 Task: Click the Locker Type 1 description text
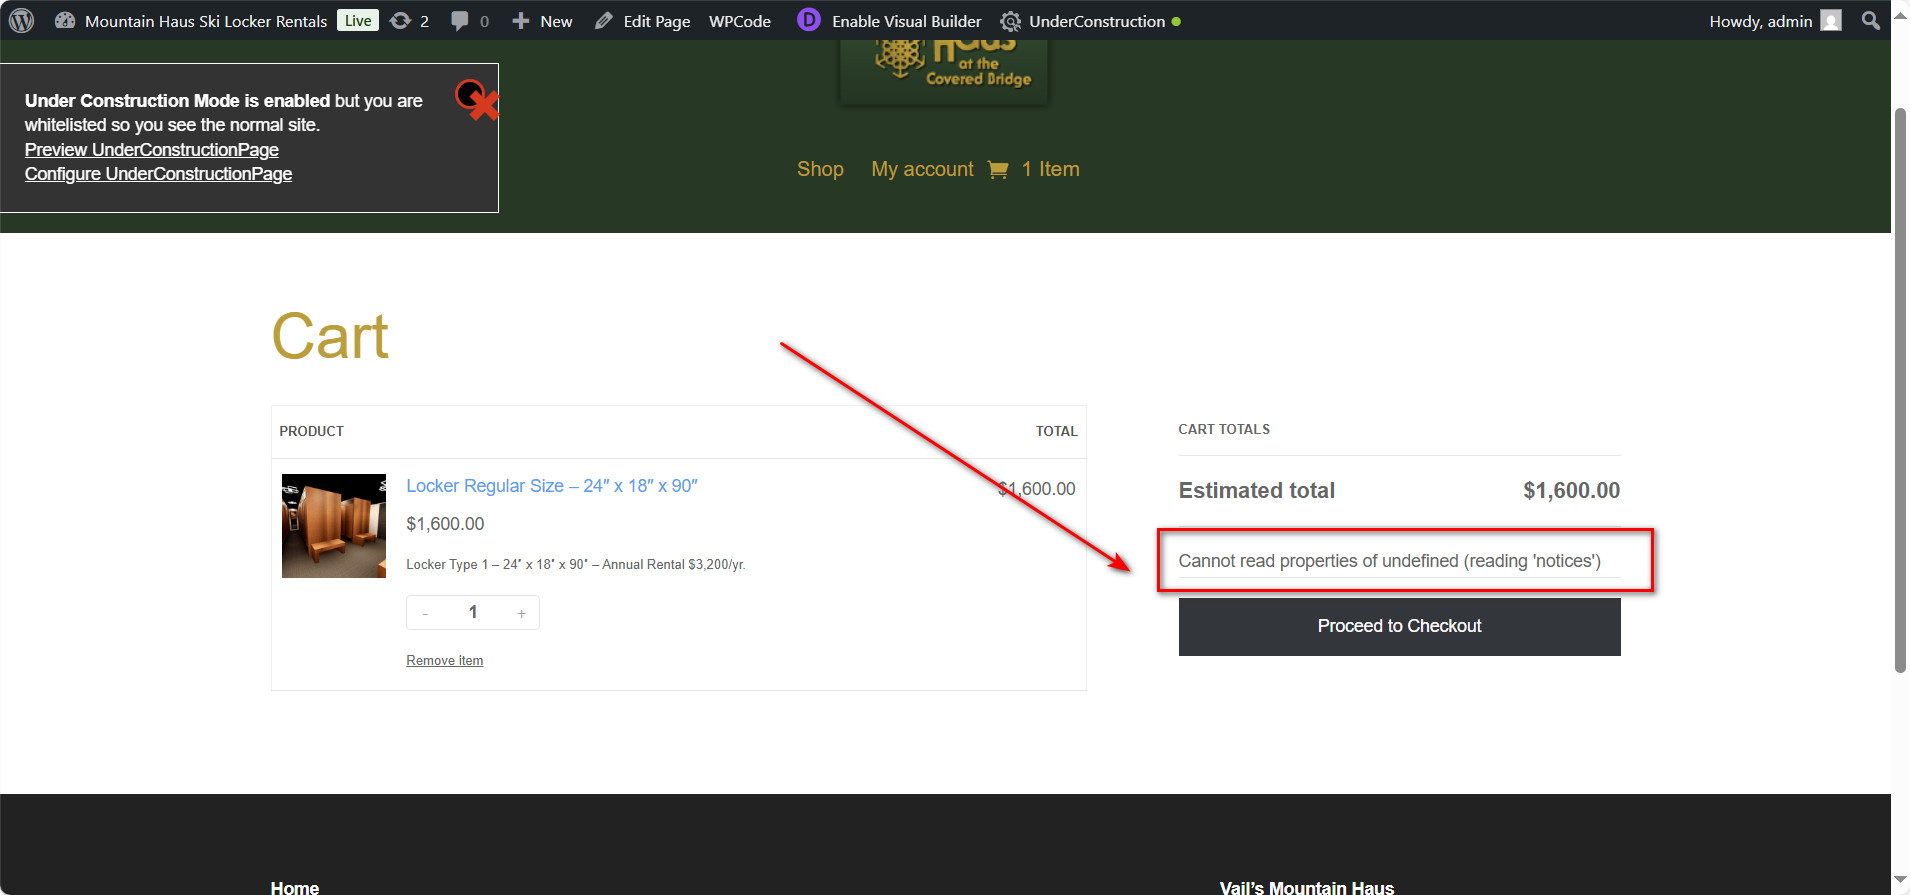pyautogui.click(x=576, y=564)
